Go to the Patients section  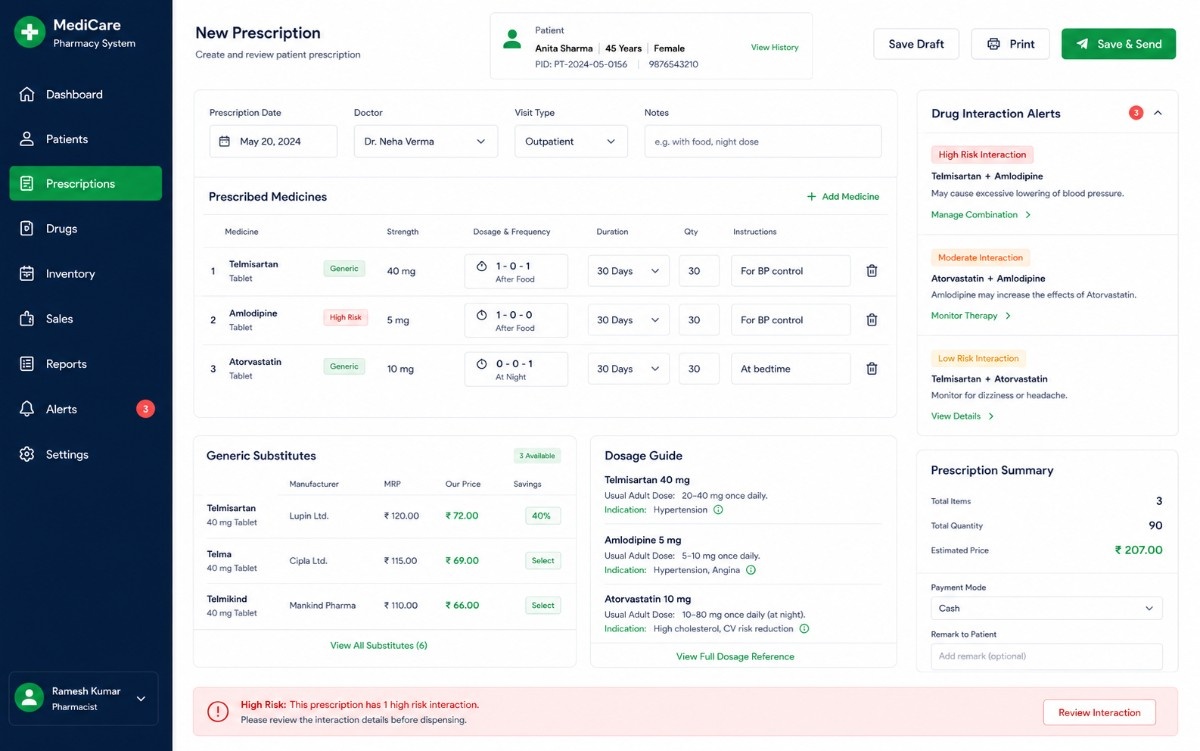pos(86,139)
